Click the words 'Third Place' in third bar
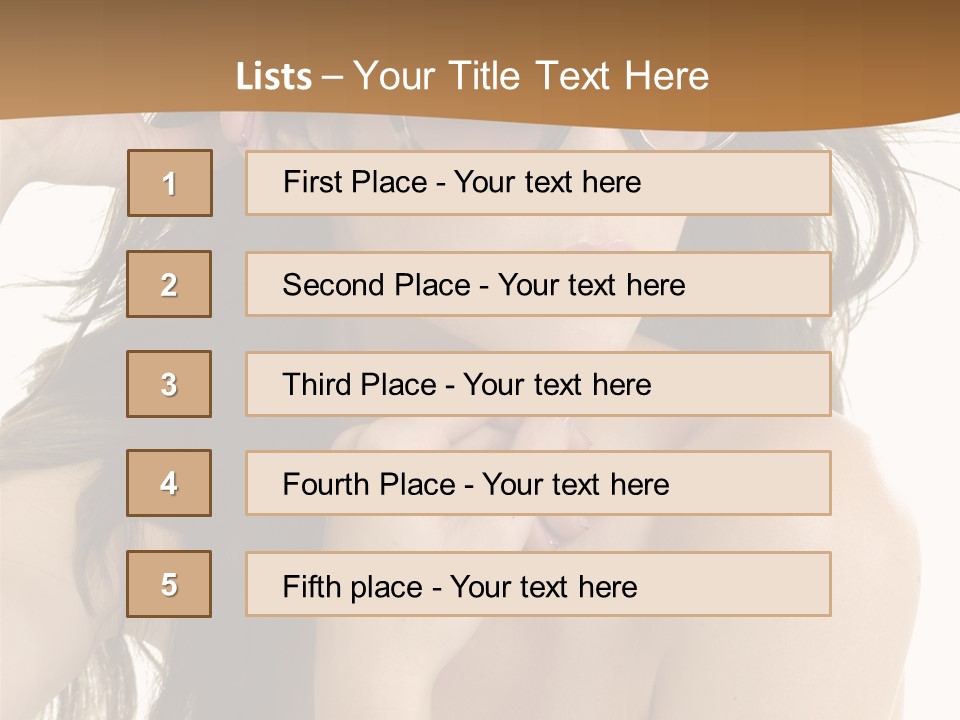The image size is (960, 720). (x=359, y=384)
